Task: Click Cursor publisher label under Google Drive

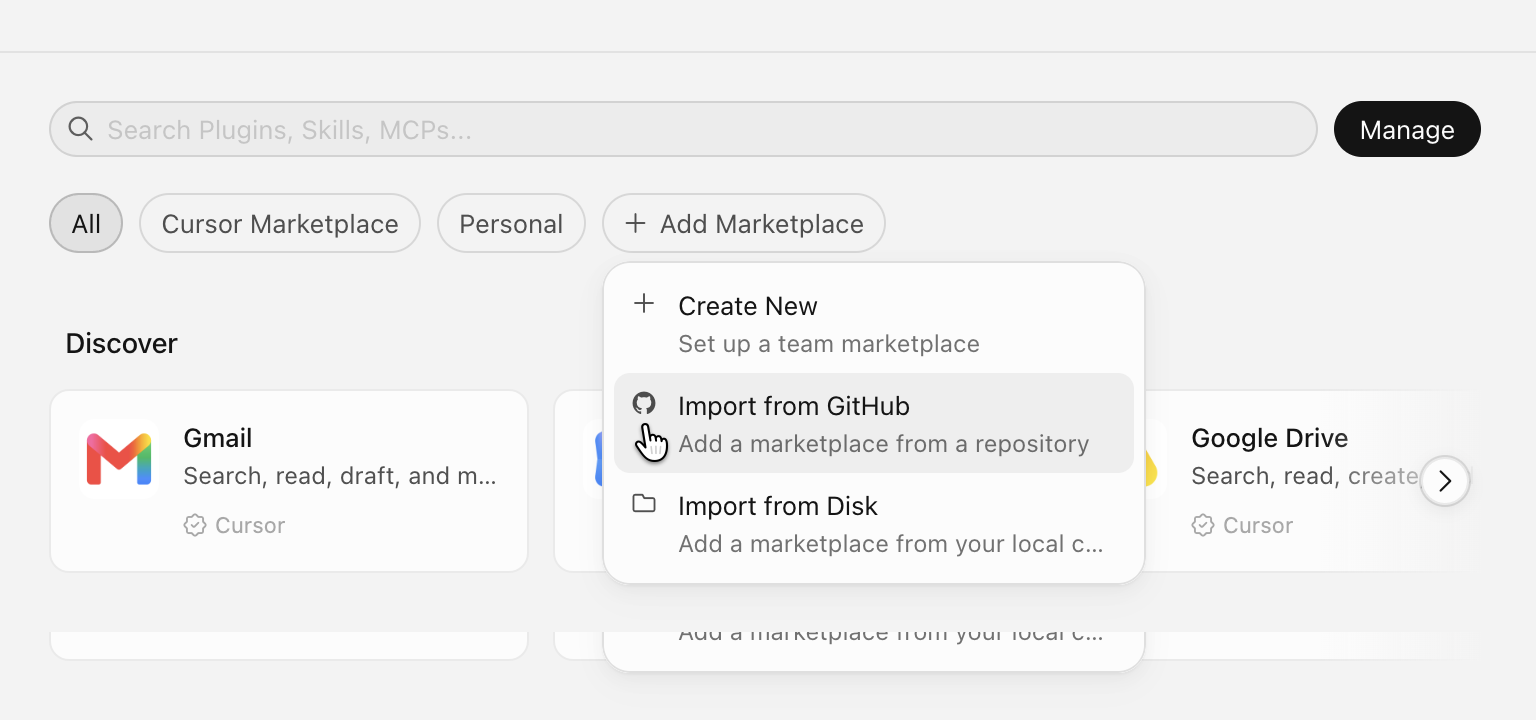Action: 1258,525
